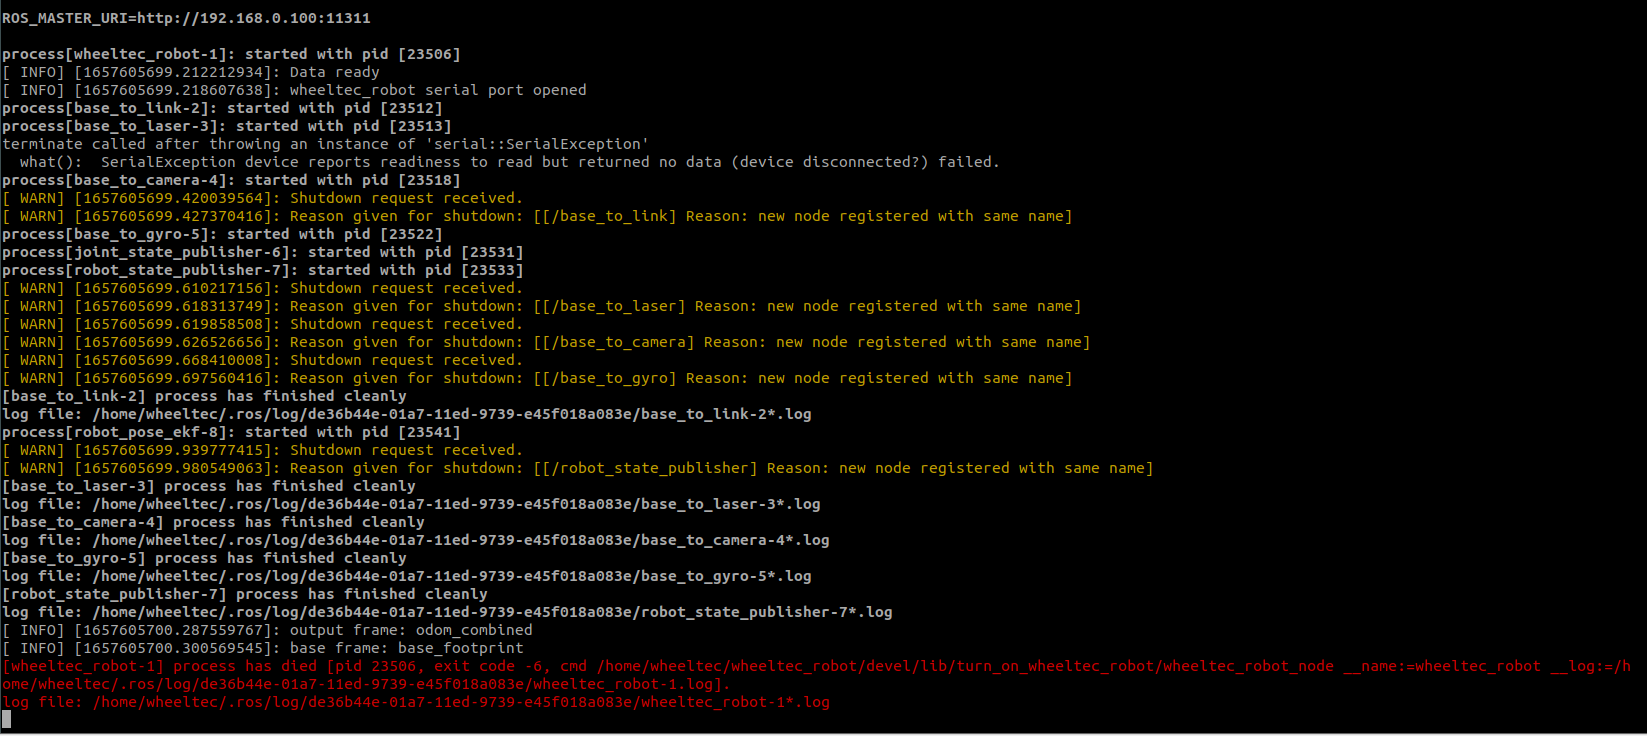Click the process[robot_pose_ekf-8] started line

pyautogui.click(x=231, y=432)
